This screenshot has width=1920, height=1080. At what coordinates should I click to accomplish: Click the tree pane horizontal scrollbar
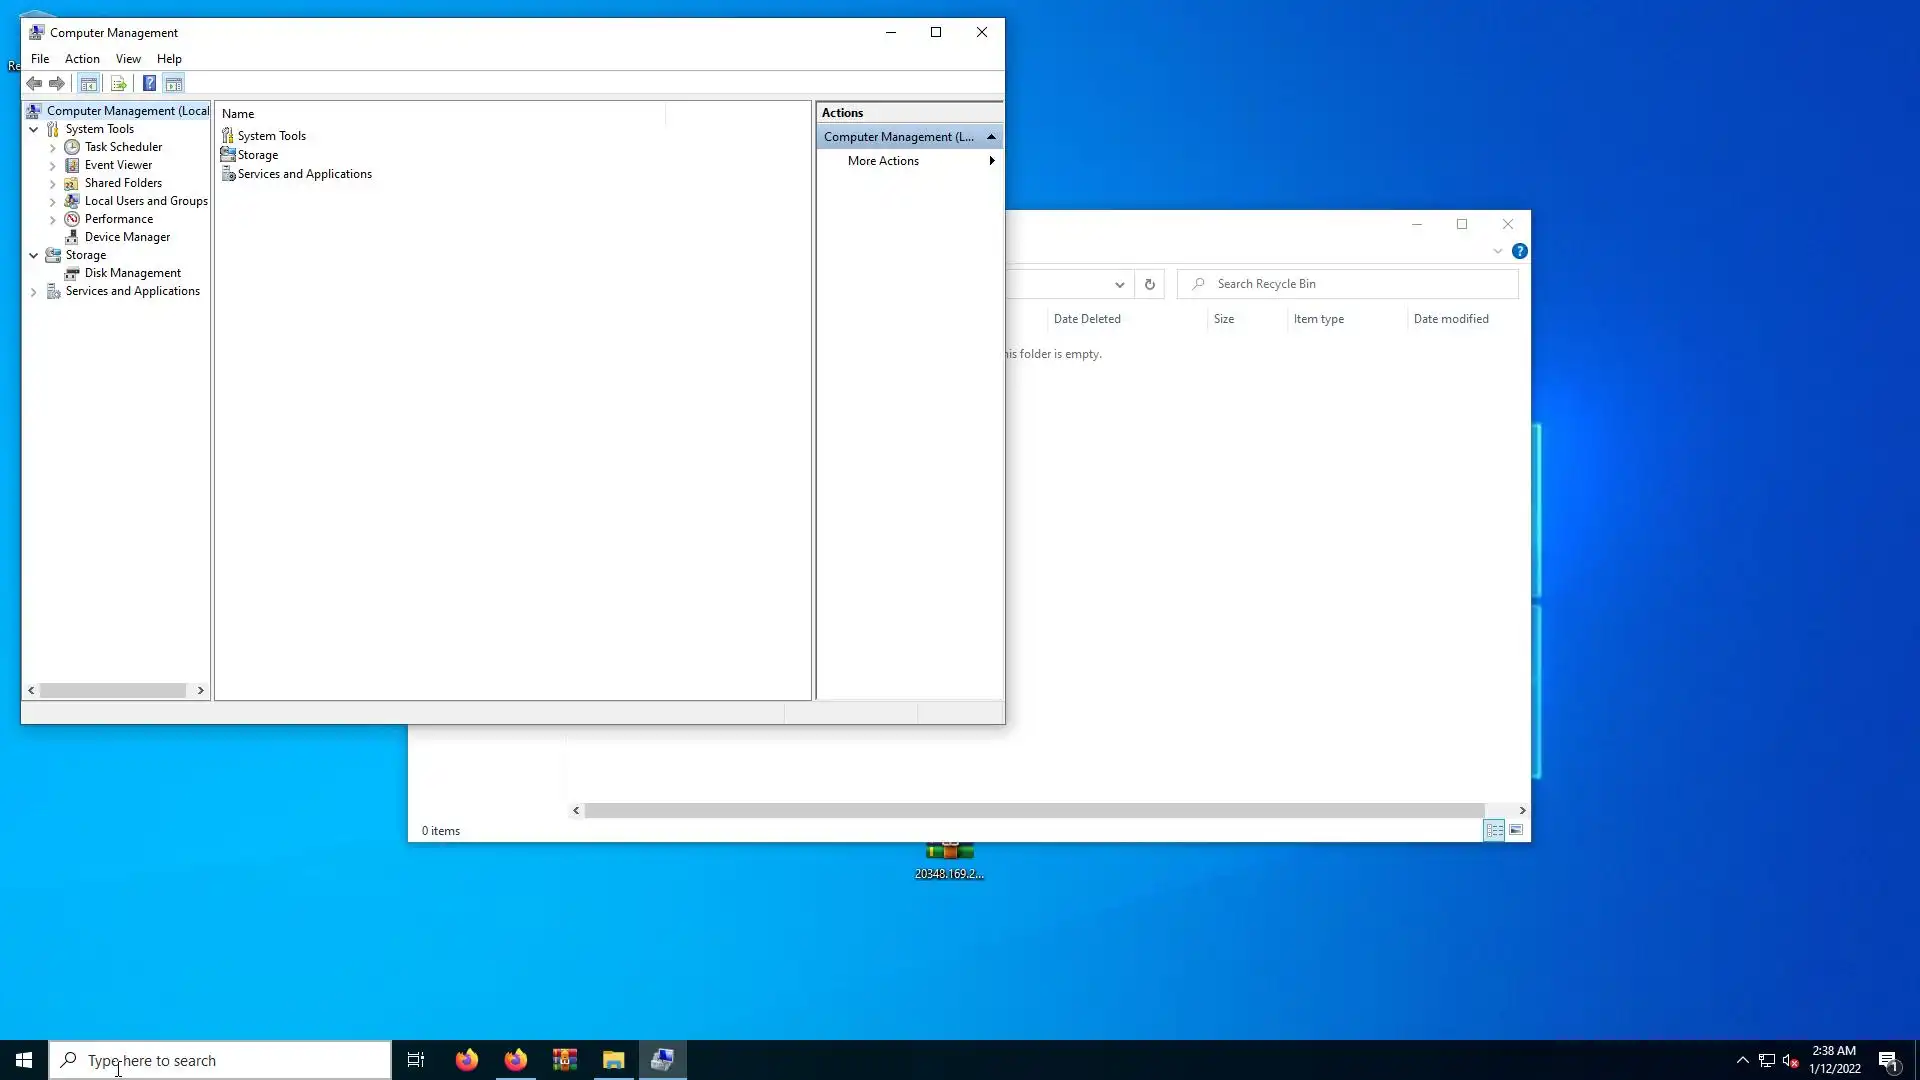click(113, 691)
